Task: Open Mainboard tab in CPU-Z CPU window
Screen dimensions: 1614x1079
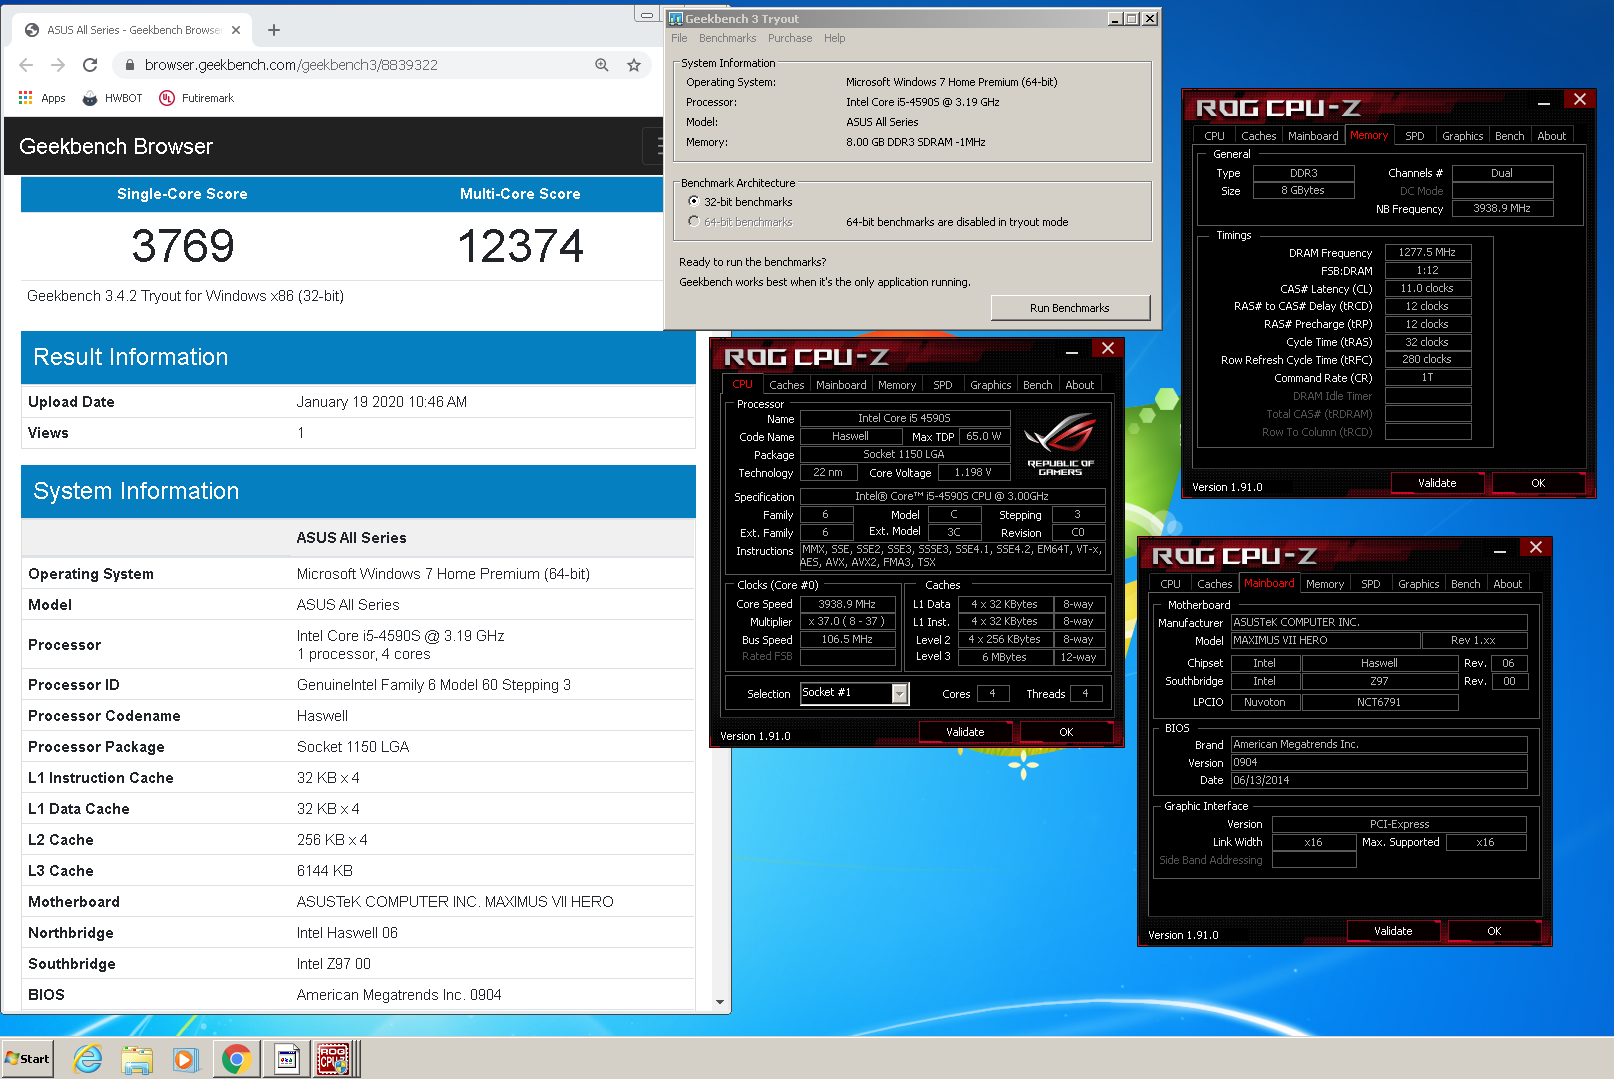Action: (x=841, y=385)
